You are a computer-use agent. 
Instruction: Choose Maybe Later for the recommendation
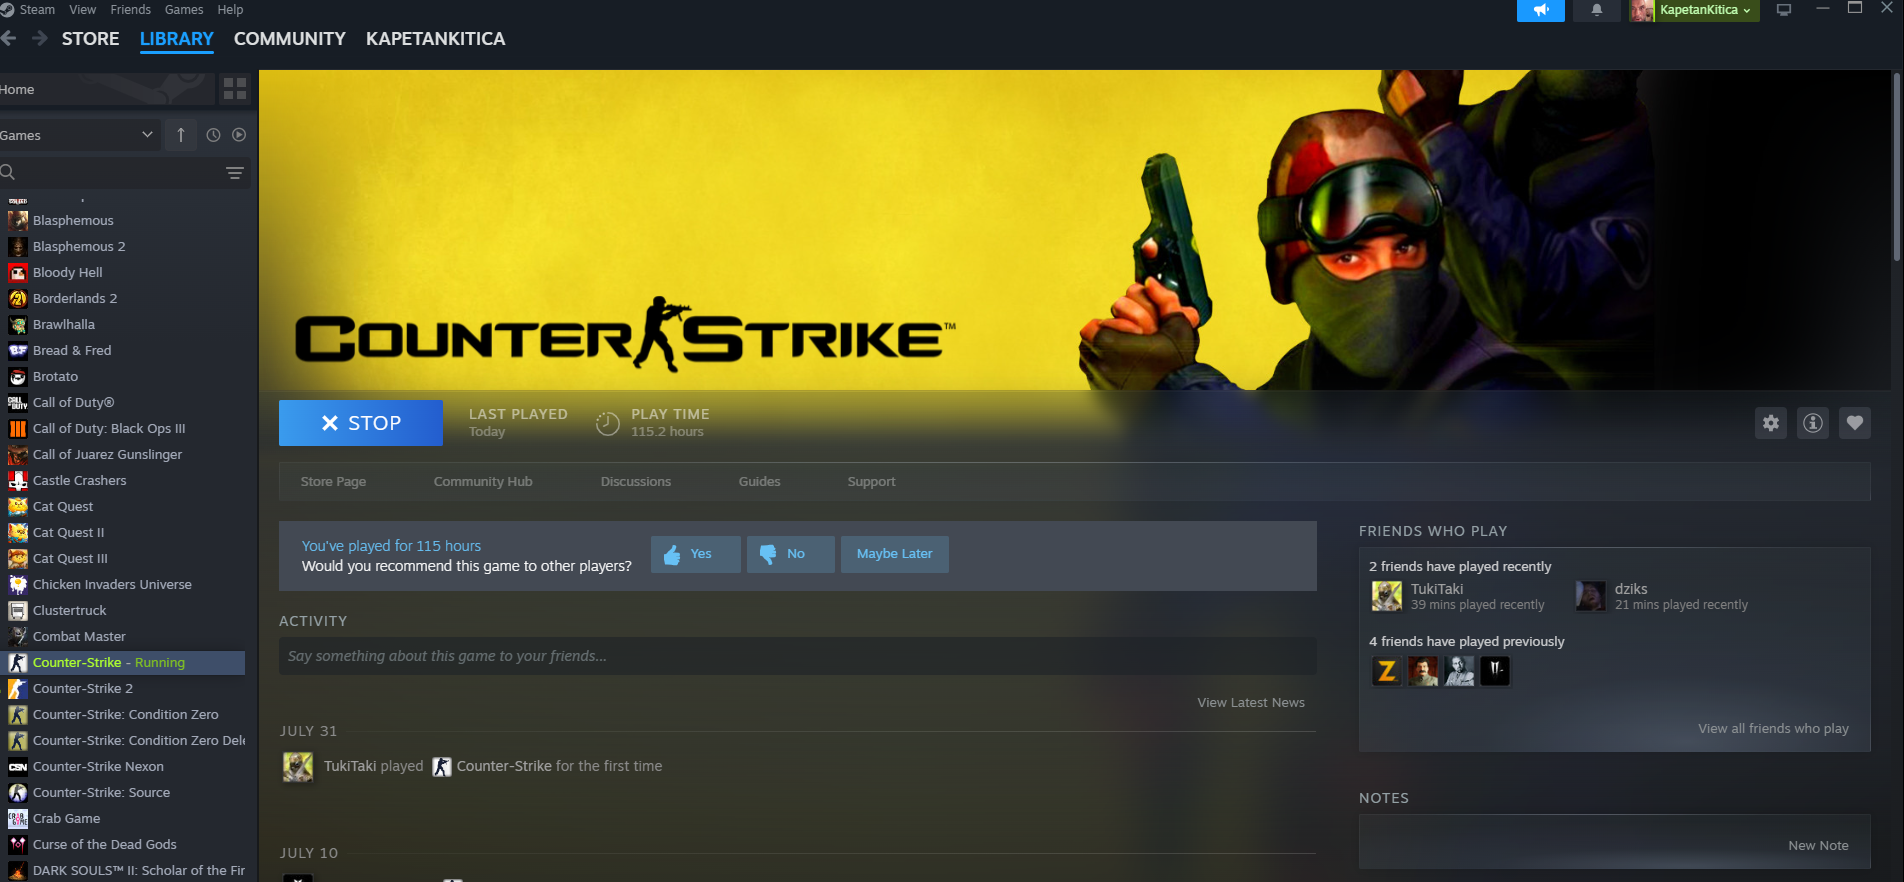click(894, 554)
